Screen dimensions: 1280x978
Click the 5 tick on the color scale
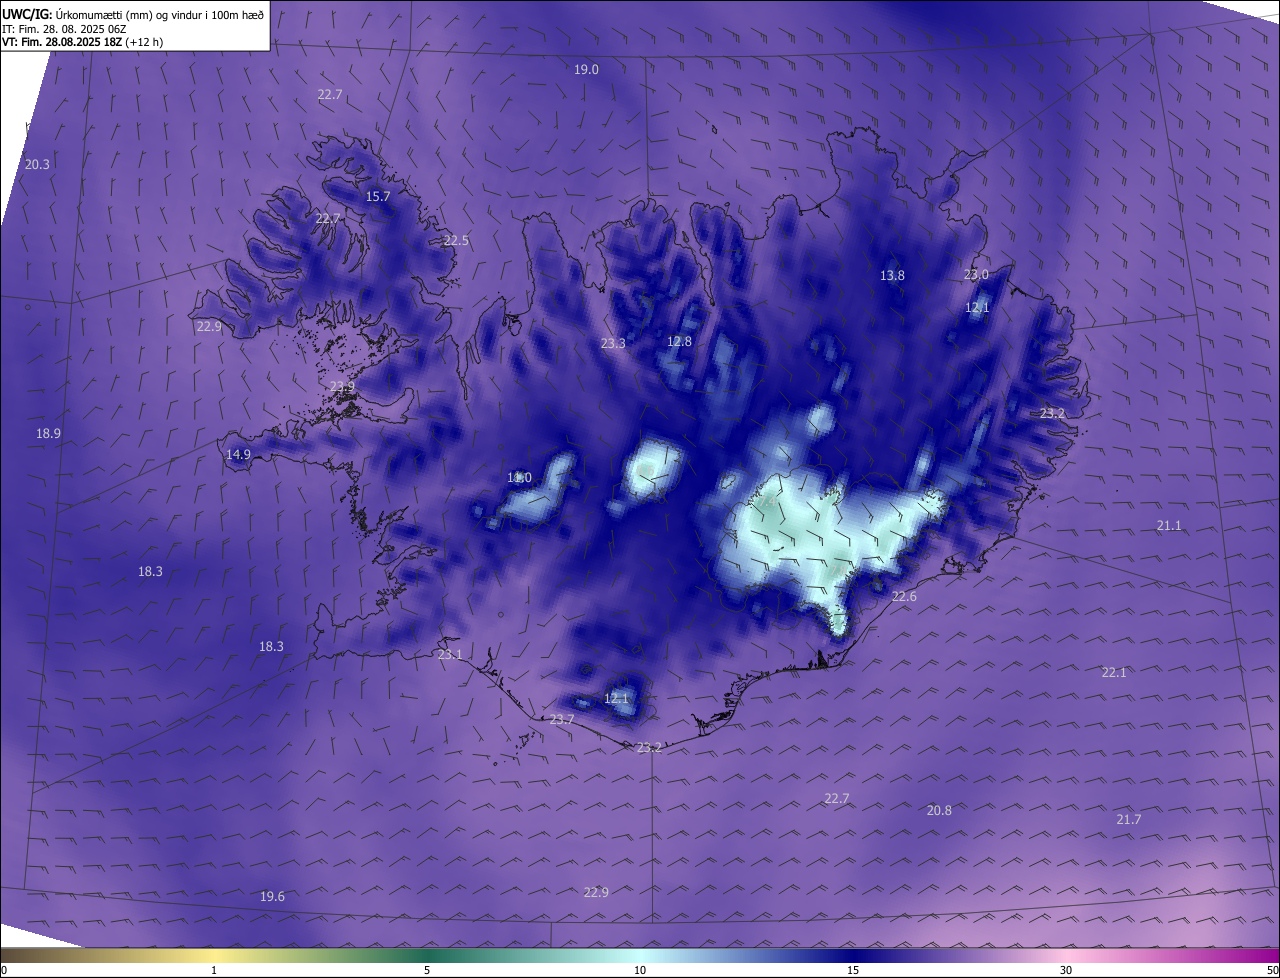pyautogui.click(x=427, y=970)
